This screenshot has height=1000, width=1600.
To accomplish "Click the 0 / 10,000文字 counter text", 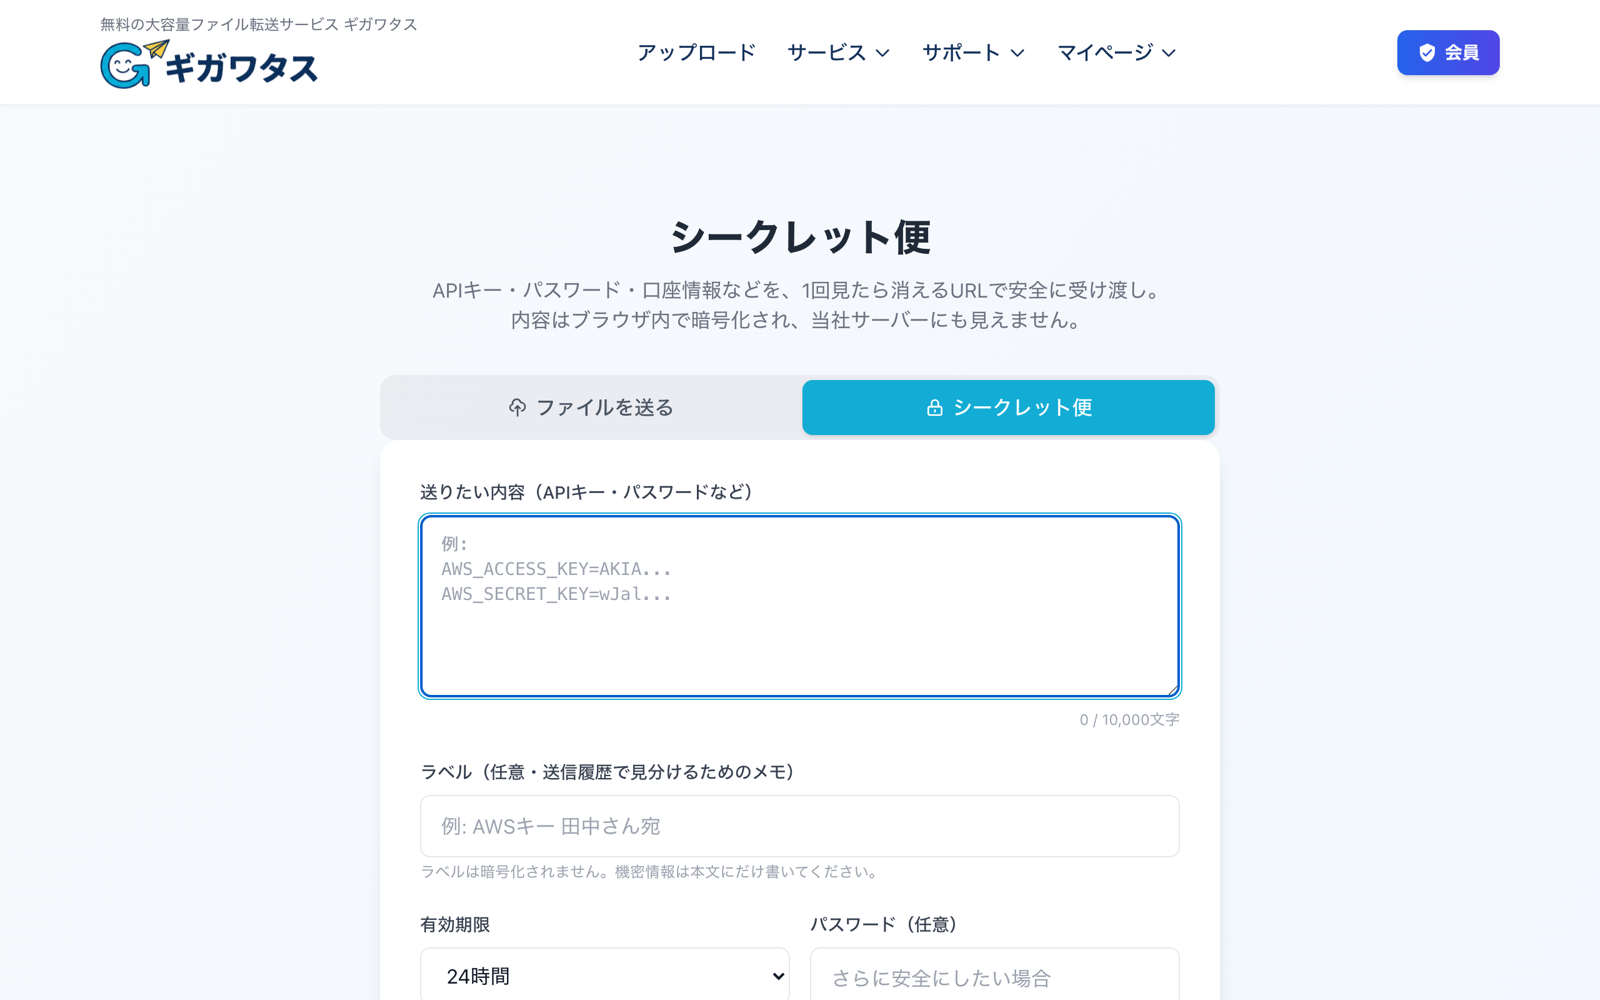I will click(x=1129, y=720).
